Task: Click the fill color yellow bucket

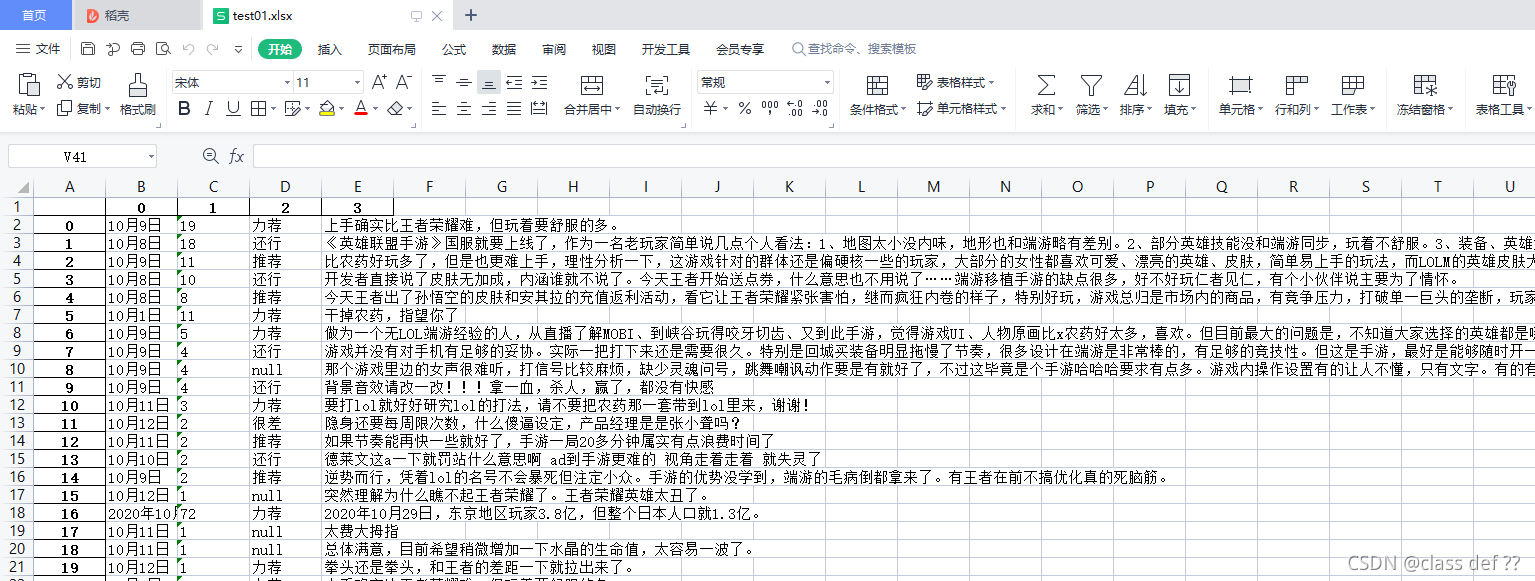Action: [326, 108]
